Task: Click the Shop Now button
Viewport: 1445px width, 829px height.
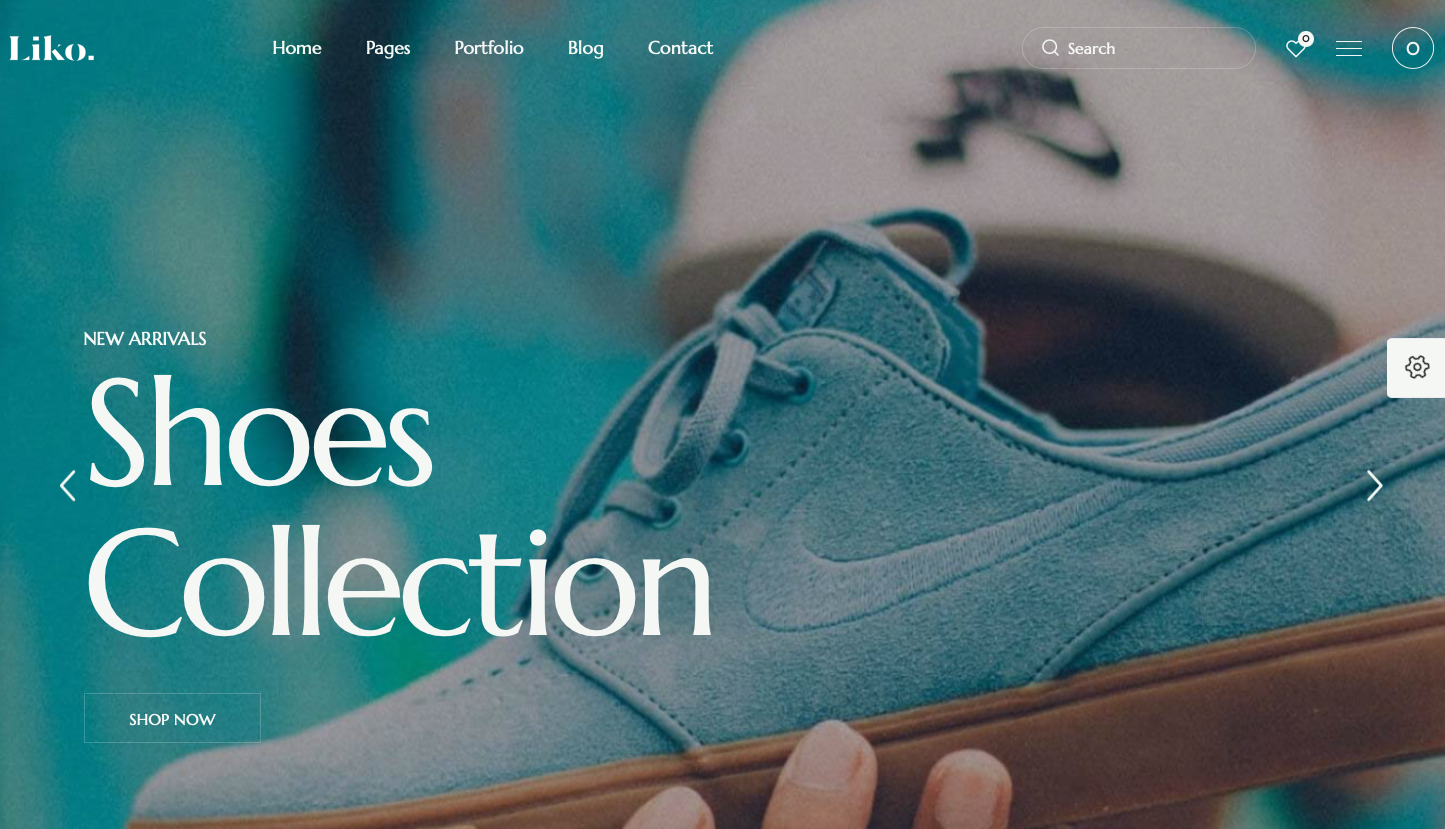Action: 172,718
